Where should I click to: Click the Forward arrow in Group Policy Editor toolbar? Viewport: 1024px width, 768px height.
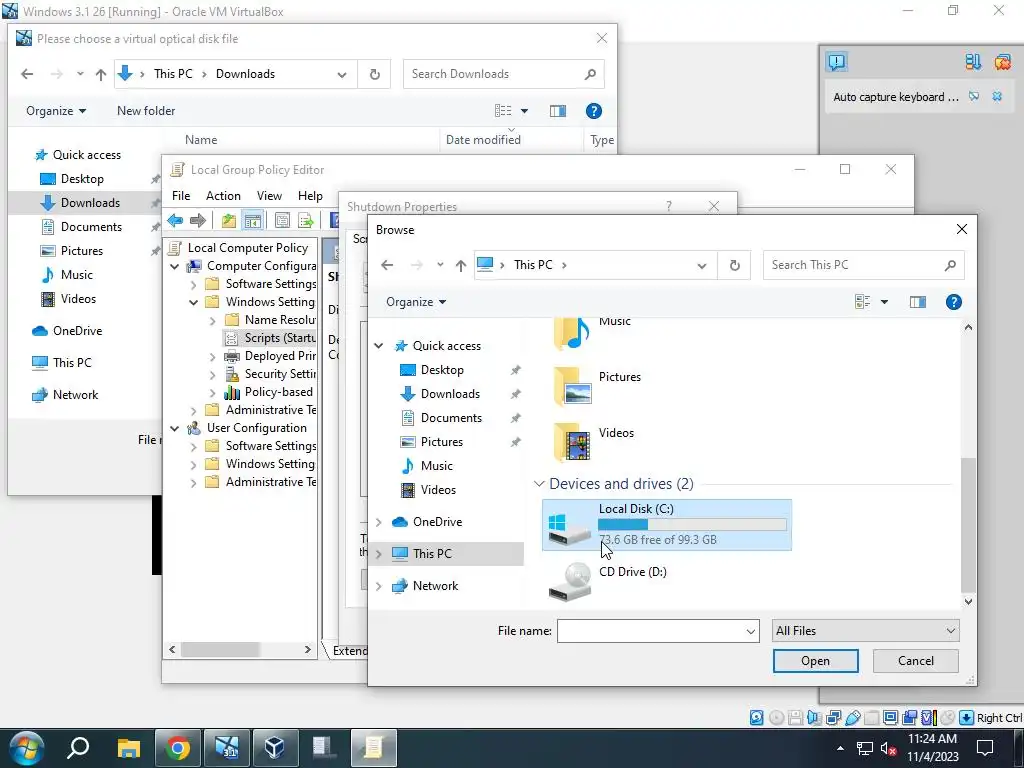click(198, 220)
